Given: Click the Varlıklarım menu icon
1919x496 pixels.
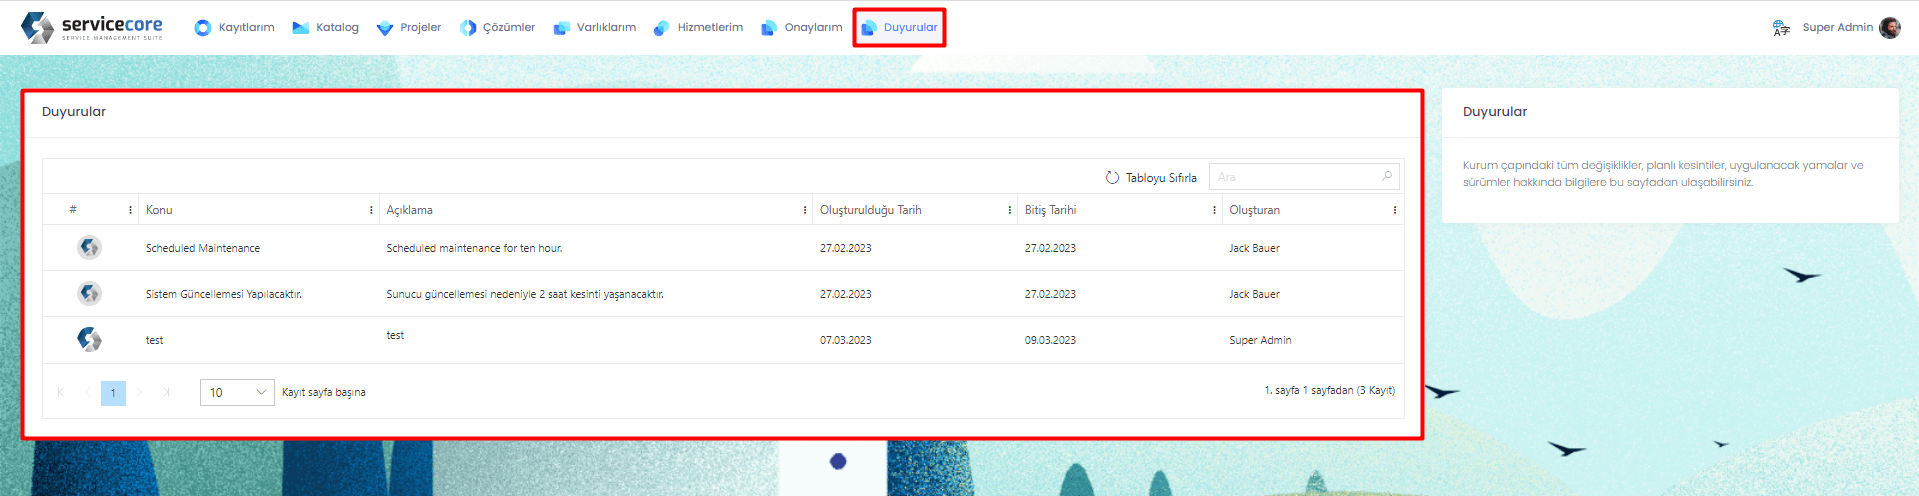Looking at the screenshot, I should click(562, 28).
